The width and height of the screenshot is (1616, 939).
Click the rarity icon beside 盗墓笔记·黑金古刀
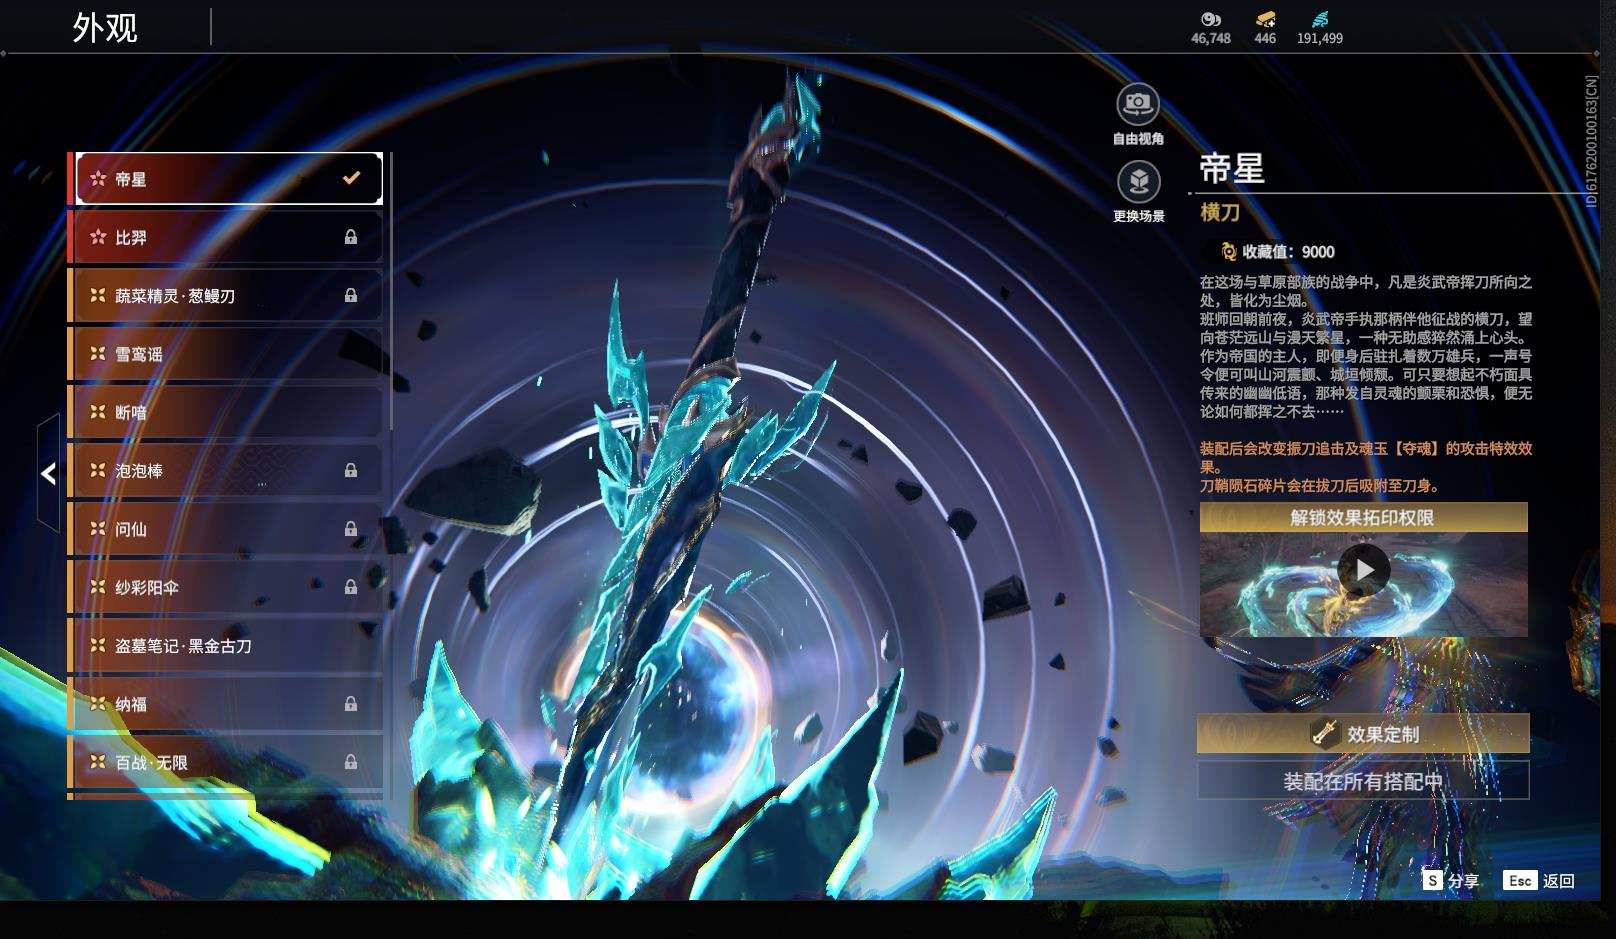(x=98, y=645)
